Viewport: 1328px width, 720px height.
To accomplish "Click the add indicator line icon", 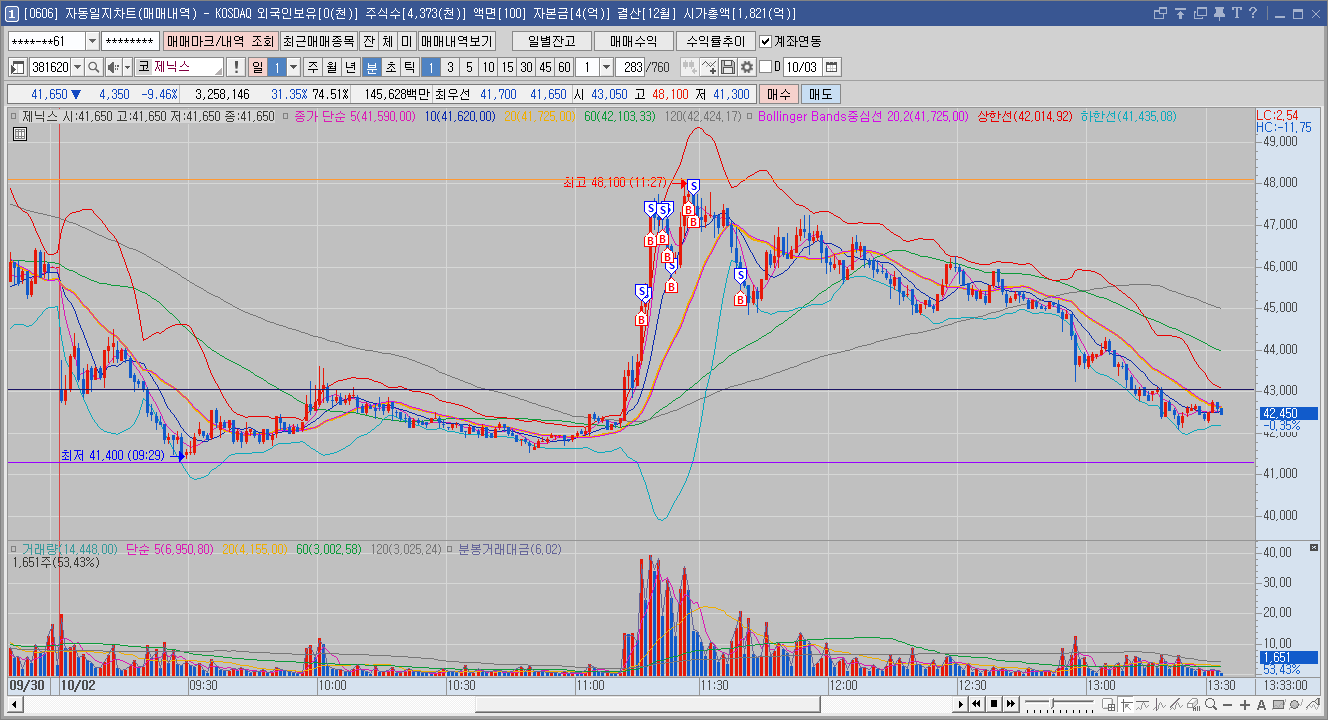I will pos(709,67).
